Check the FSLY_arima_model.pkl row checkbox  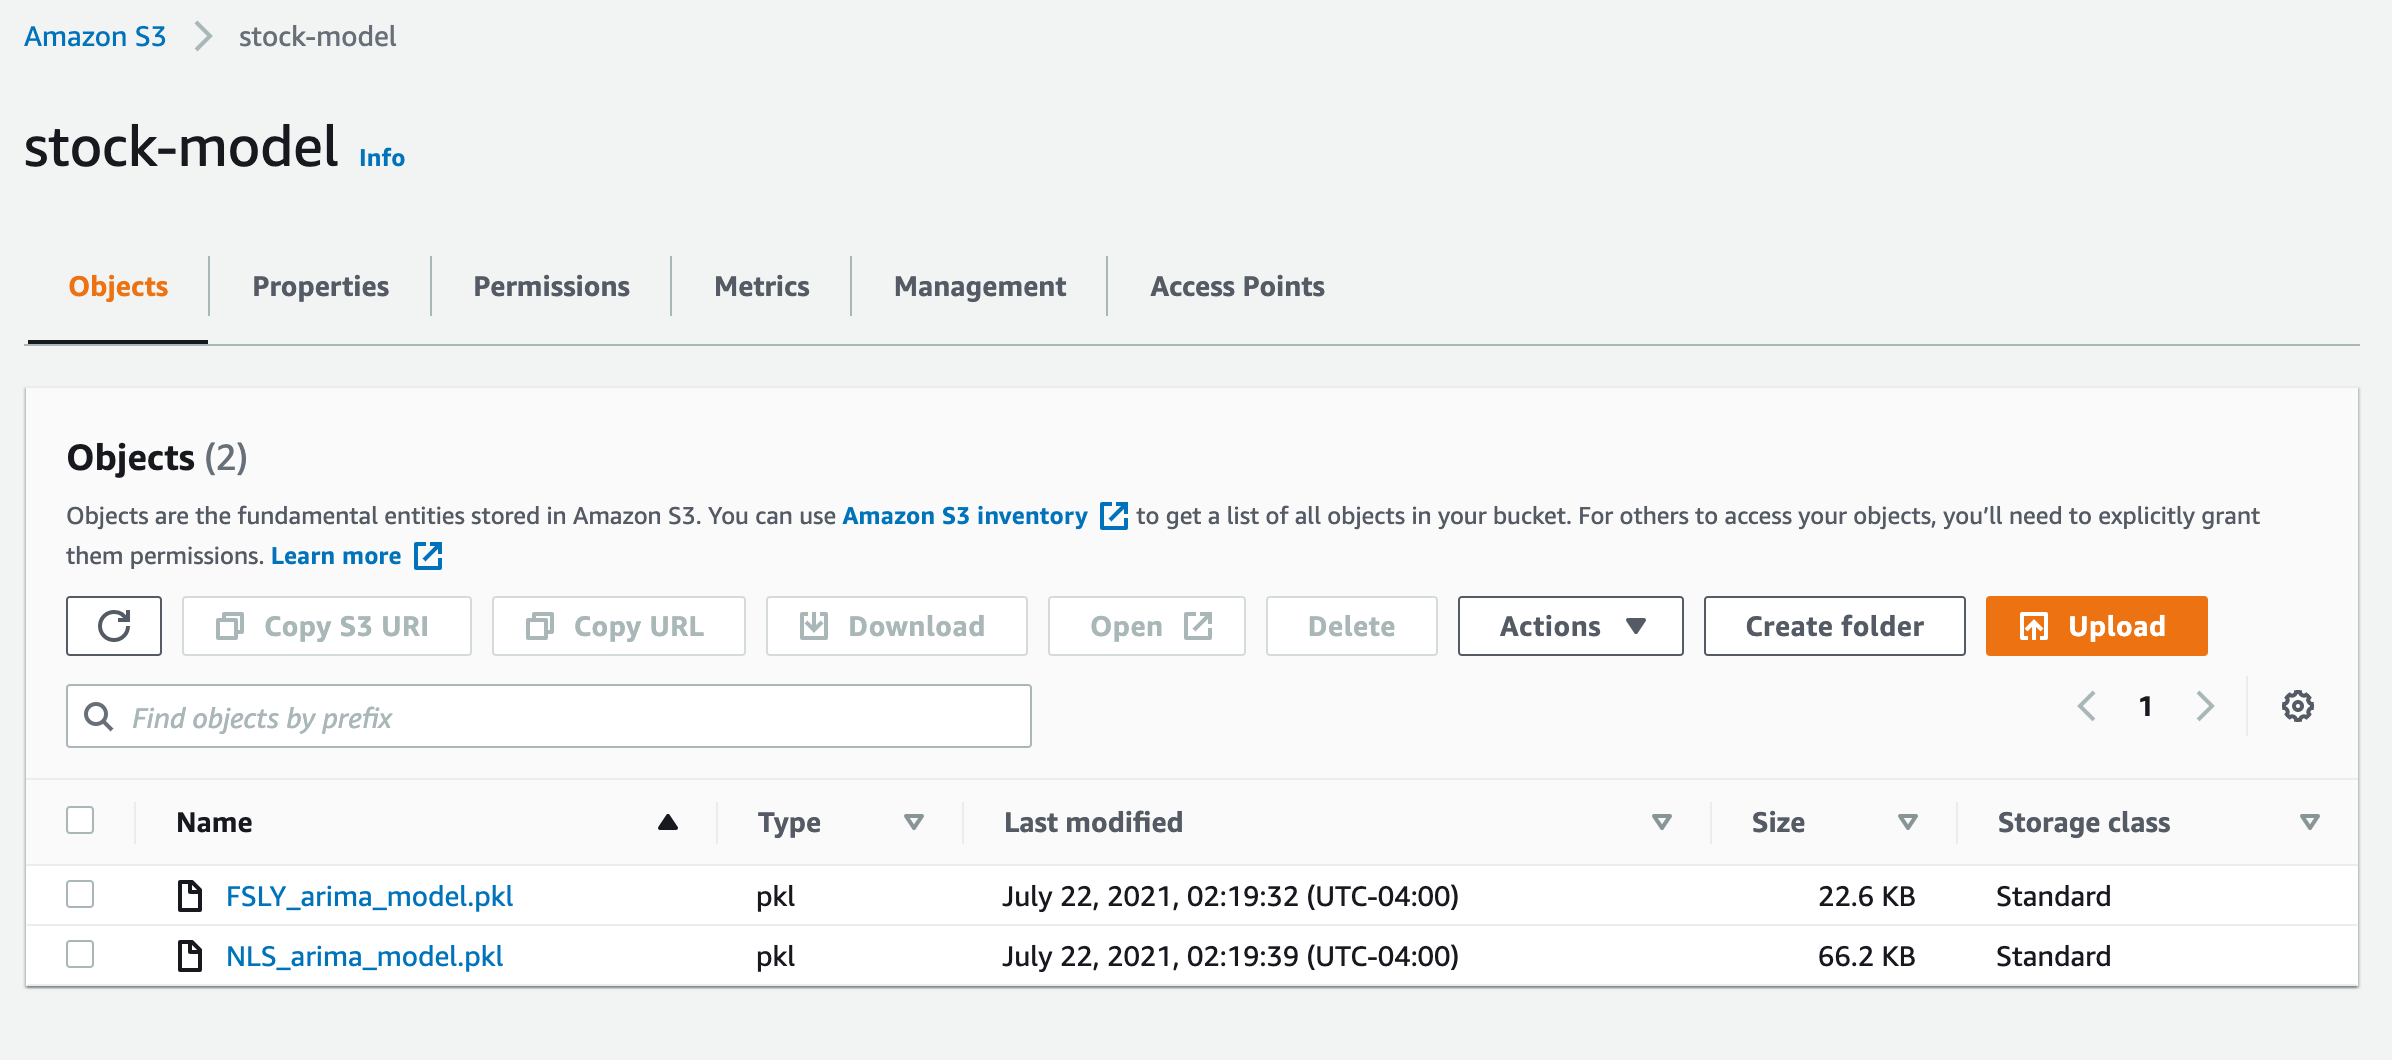80,894
